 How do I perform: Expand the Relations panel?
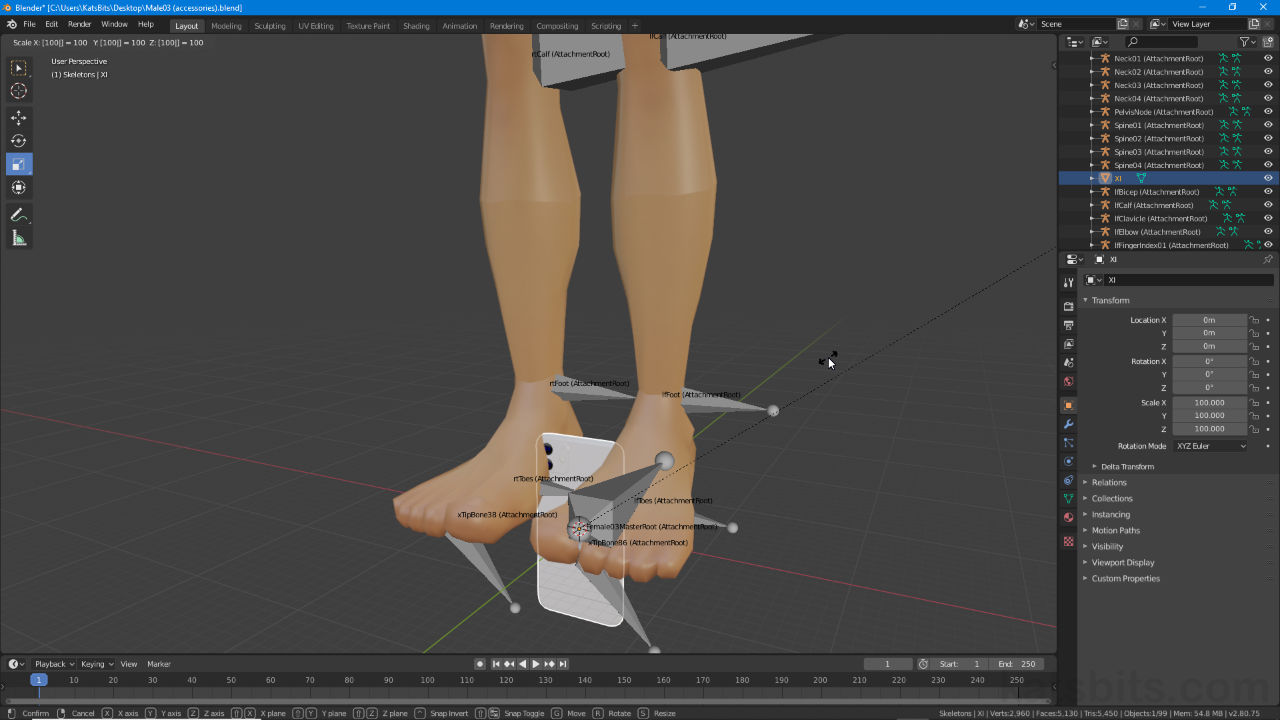1108,482
